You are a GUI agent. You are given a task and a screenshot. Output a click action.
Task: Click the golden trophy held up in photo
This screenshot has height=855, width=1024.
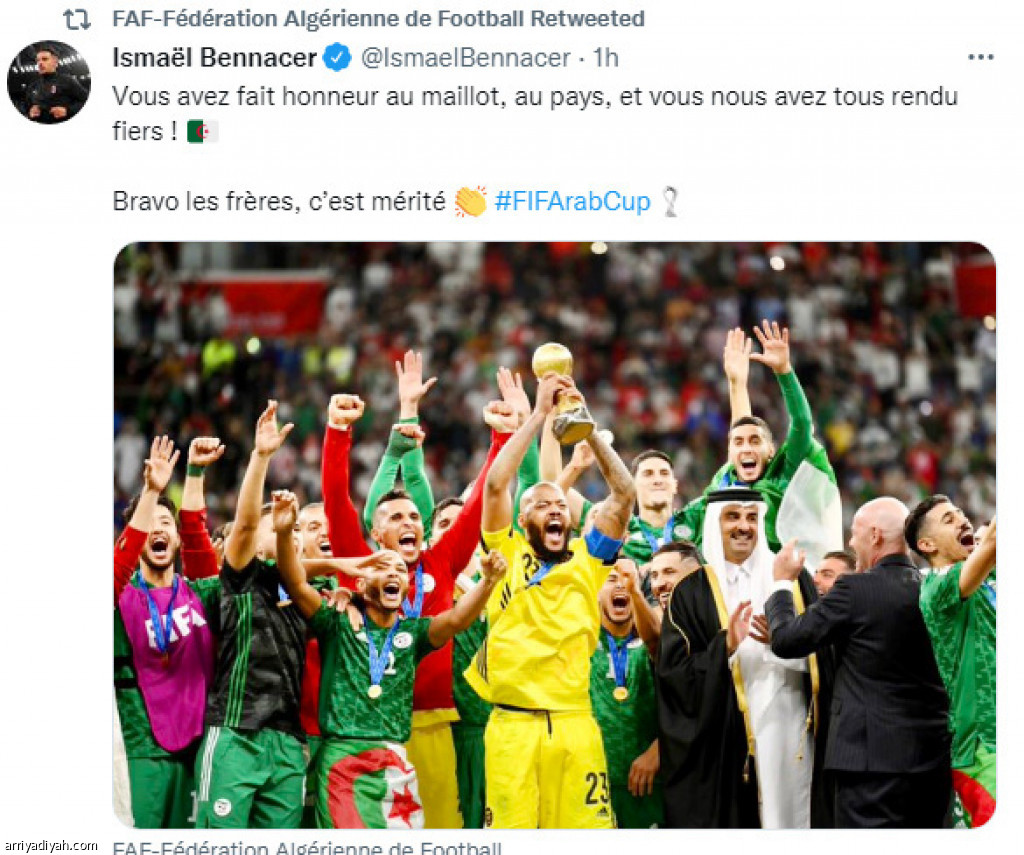coord(564,393)
